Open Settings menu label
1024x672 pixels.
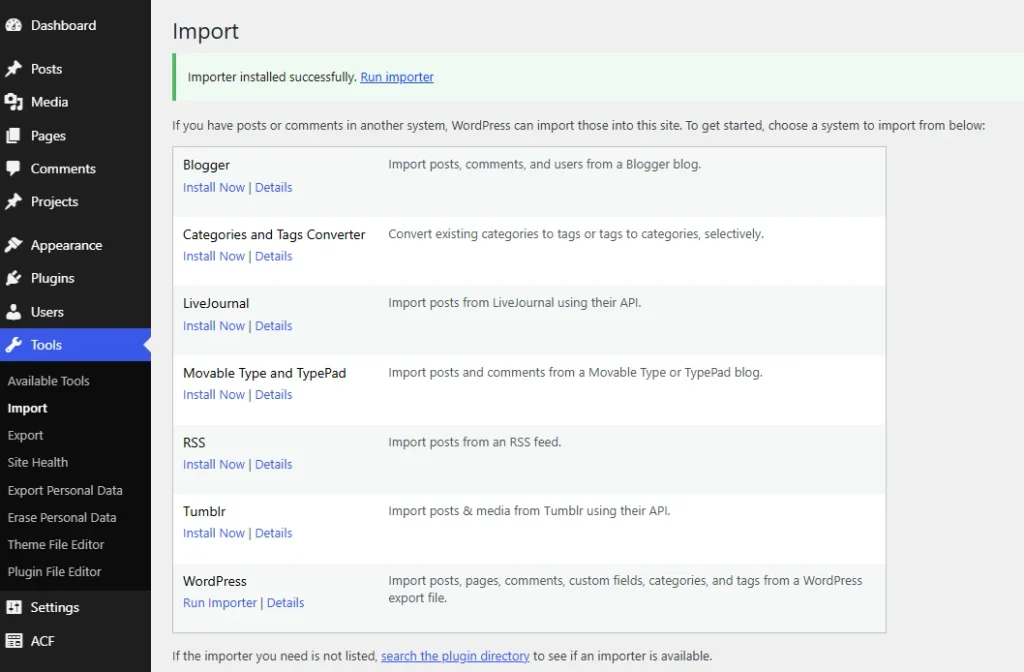pyautogui.click(x=55, y=607)
